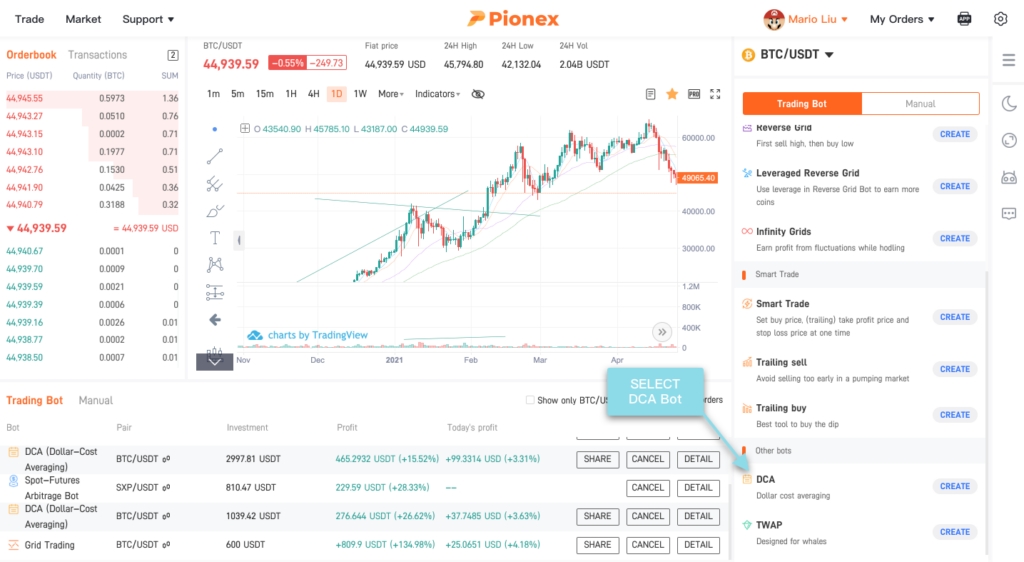Select the trend line drawing tool
Viewport: 1024px width, 562px height.
point(215,156)
